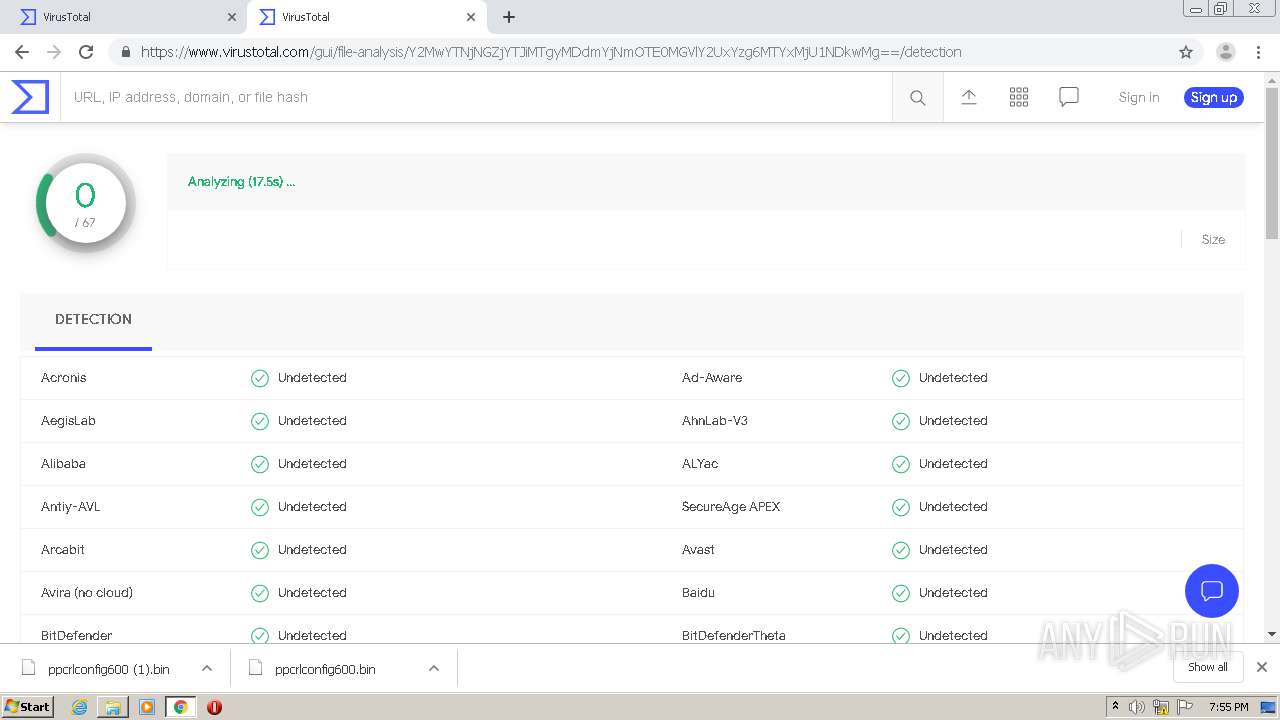Click the SecureAge APEX engine name
The width and height of the screenshot is (1280, 720).
tap(731, 507)
